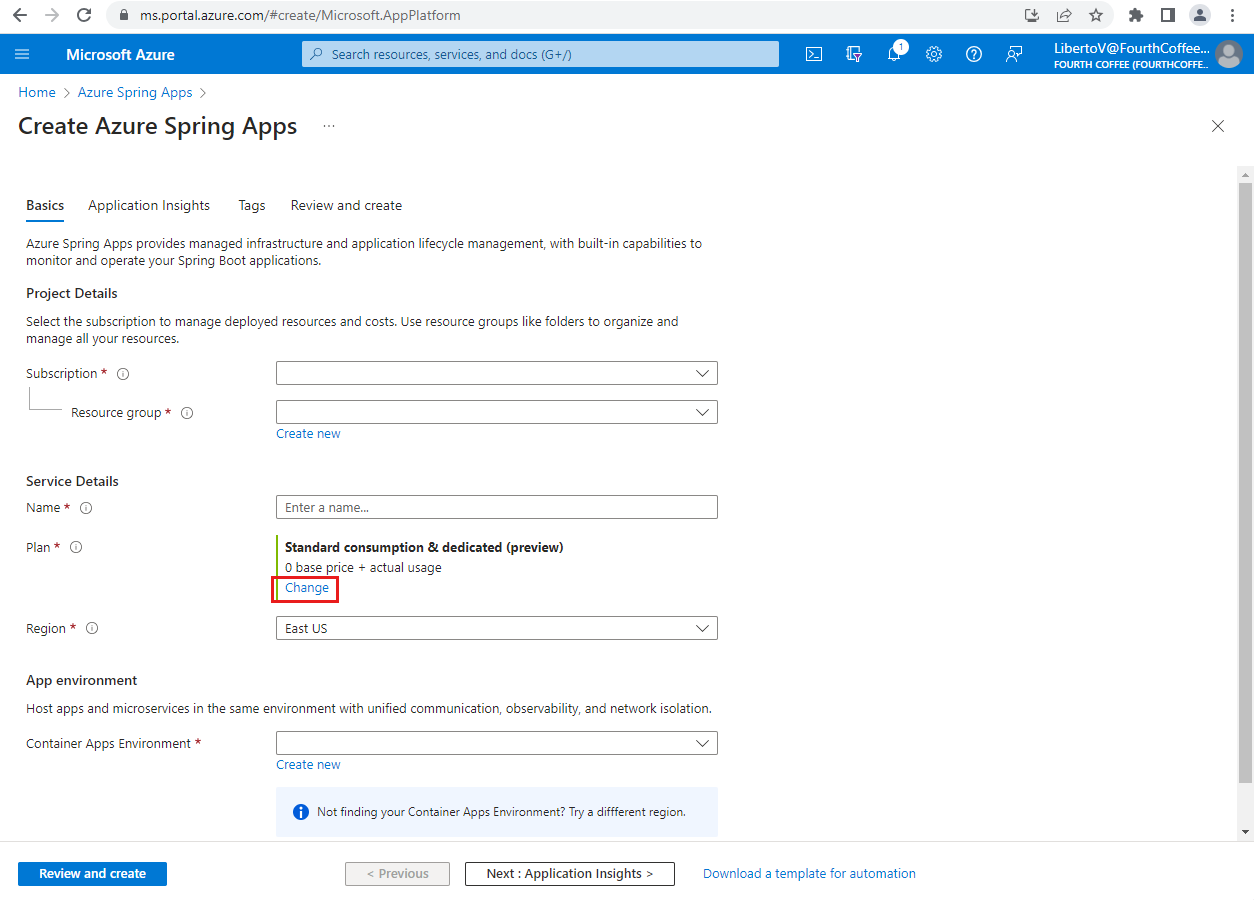Open Chrome three-dot menu
The image size is (1254, 900).
(x=1232, y=15)
